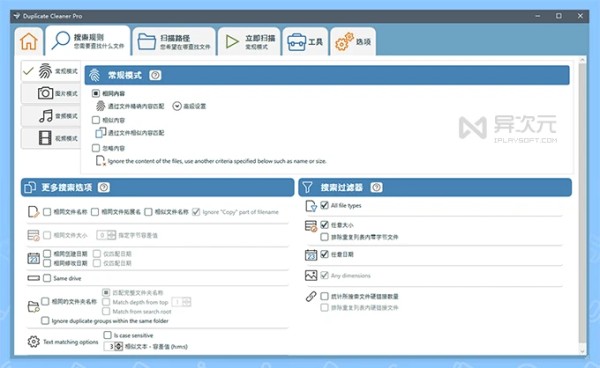This screenshot has height=368, width=600.
Task: Open the 选项 Options tab
Action: [x=353, y=41]
